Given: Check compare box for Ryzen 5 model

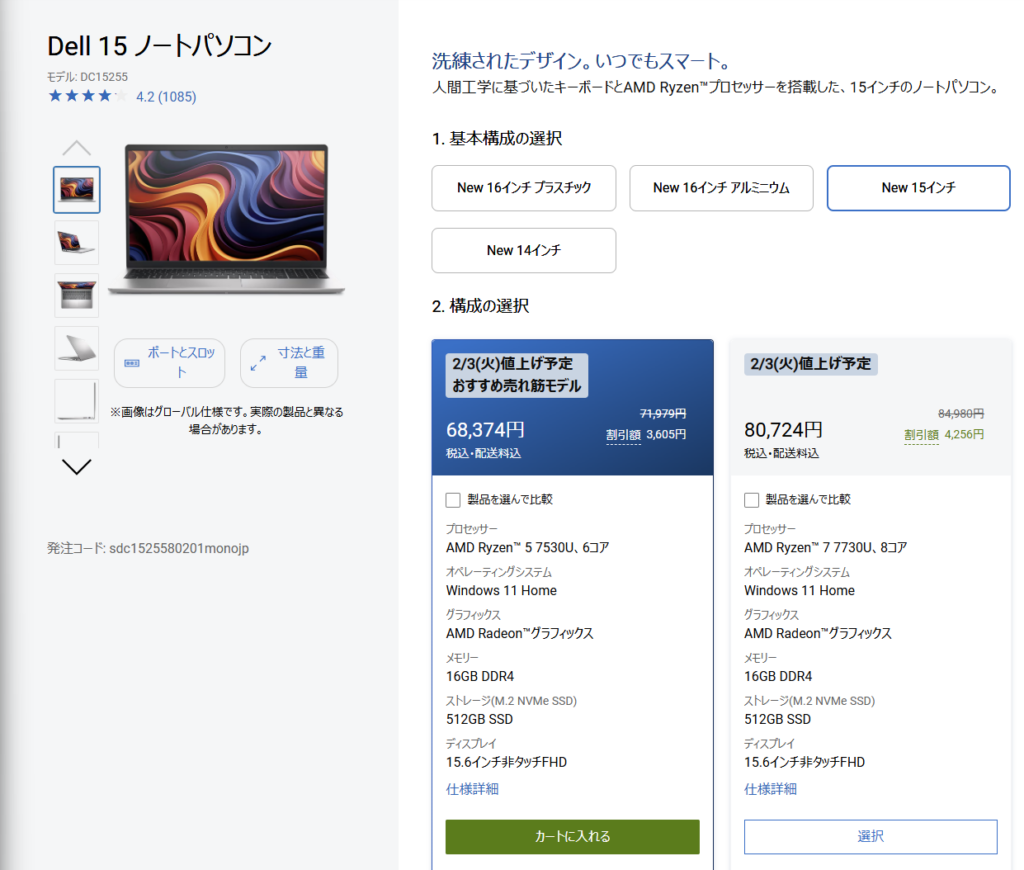Looking at the screenshot, I should tap(453, 500).
